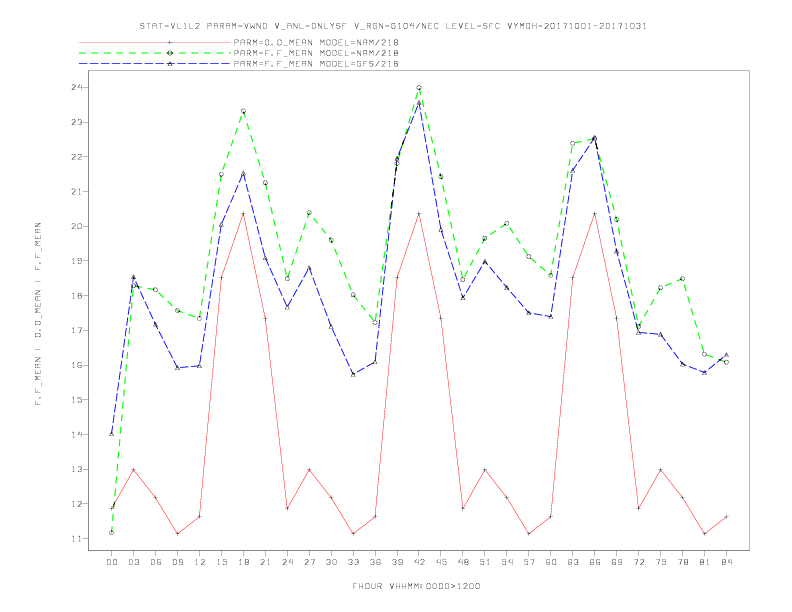Click the chart title starting with STAT=VL1L2
Screen dimensions: 792x612
click(393, 26)
